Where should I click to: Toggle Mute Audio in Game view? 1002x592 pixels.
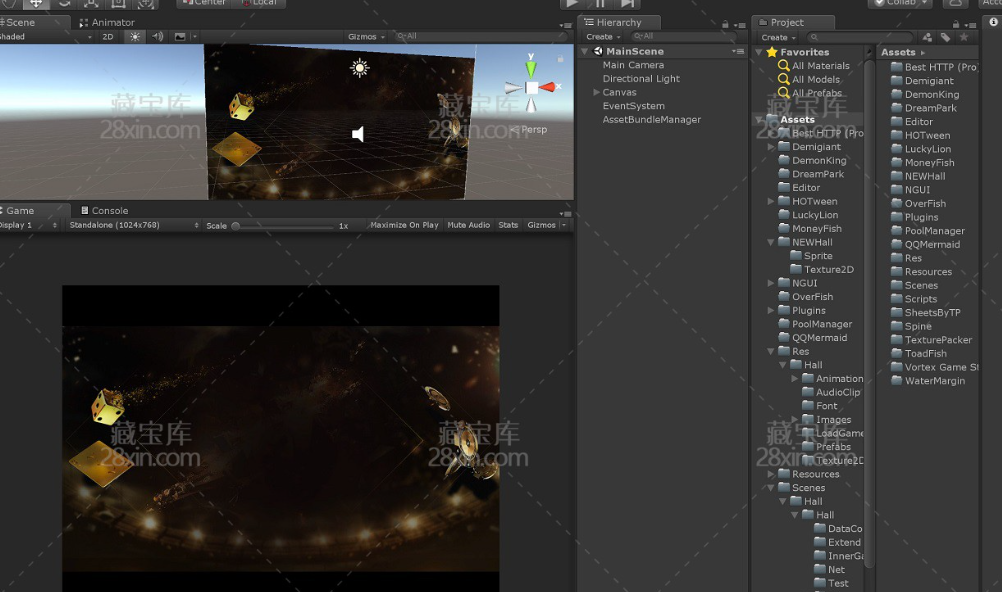[468, 225]
